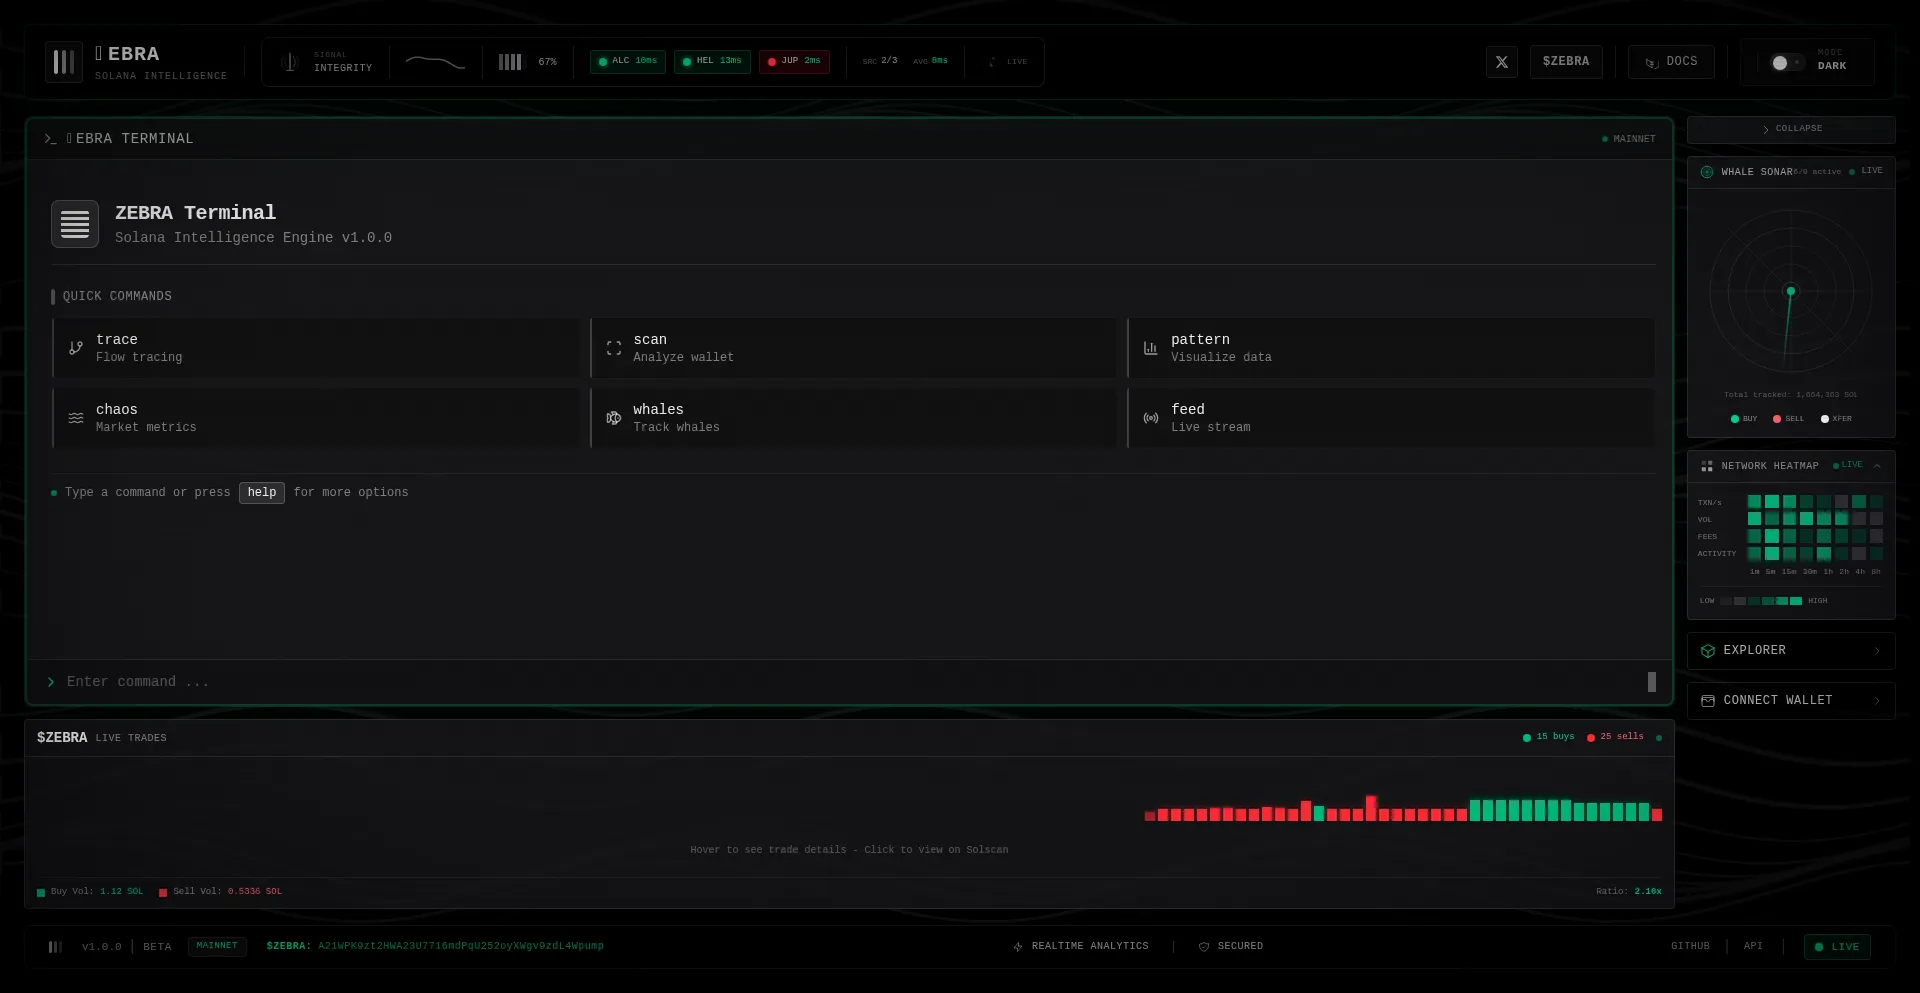Click the trace flow tracing command

[316, 348]
